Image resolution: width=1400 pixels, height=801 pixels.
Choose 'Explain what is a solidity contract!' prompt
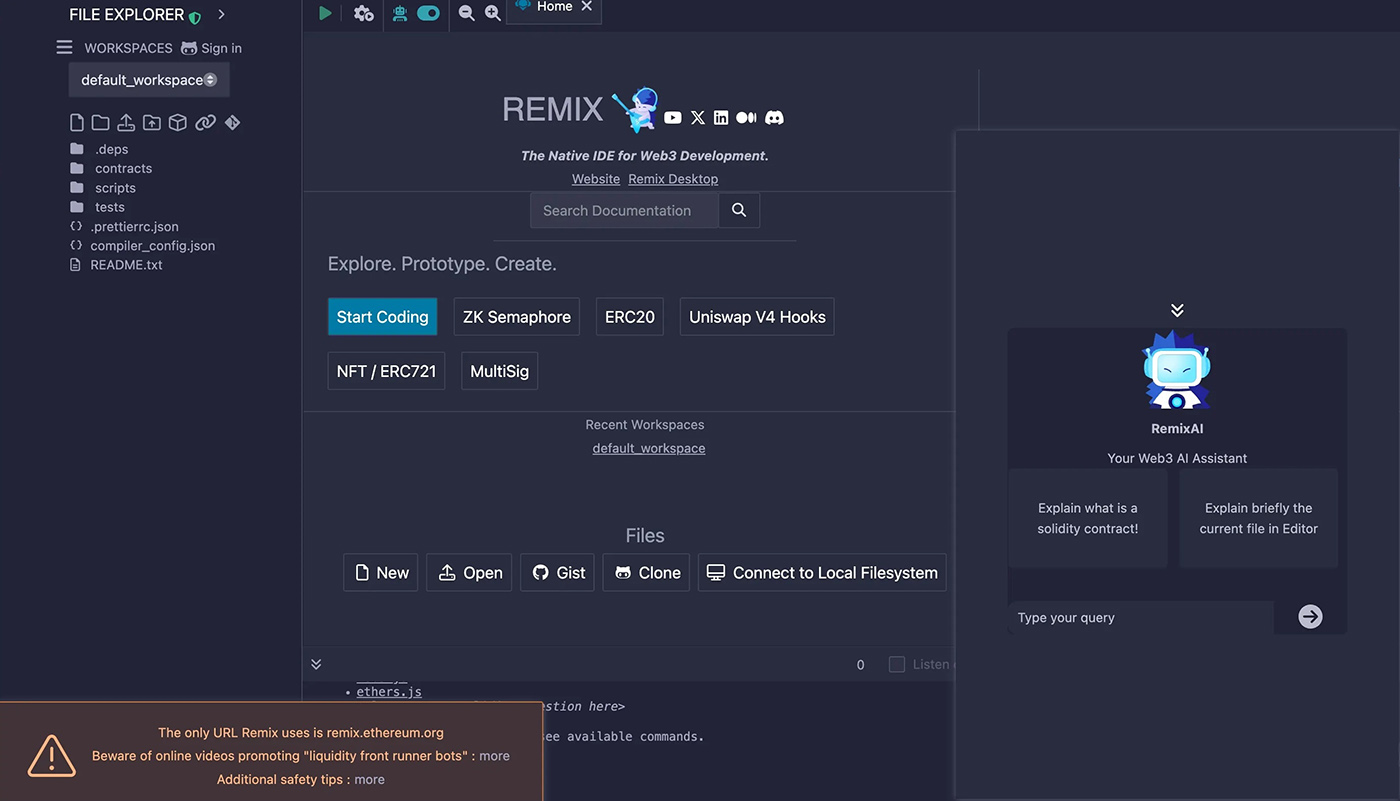(x=1088, y=518)
